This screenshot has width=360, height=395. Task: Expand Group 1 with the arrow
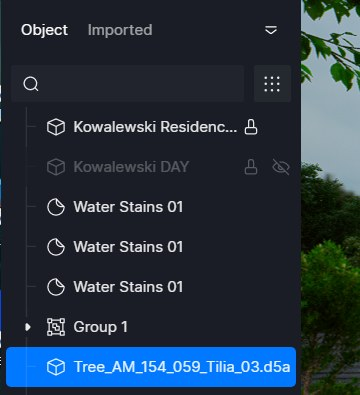click(x=28, y=327)
